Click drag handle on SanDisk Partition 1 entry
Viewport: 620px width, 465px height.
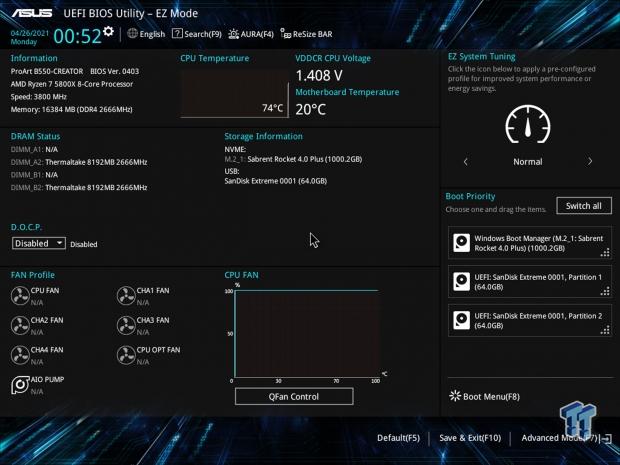[x=605, y=291]
